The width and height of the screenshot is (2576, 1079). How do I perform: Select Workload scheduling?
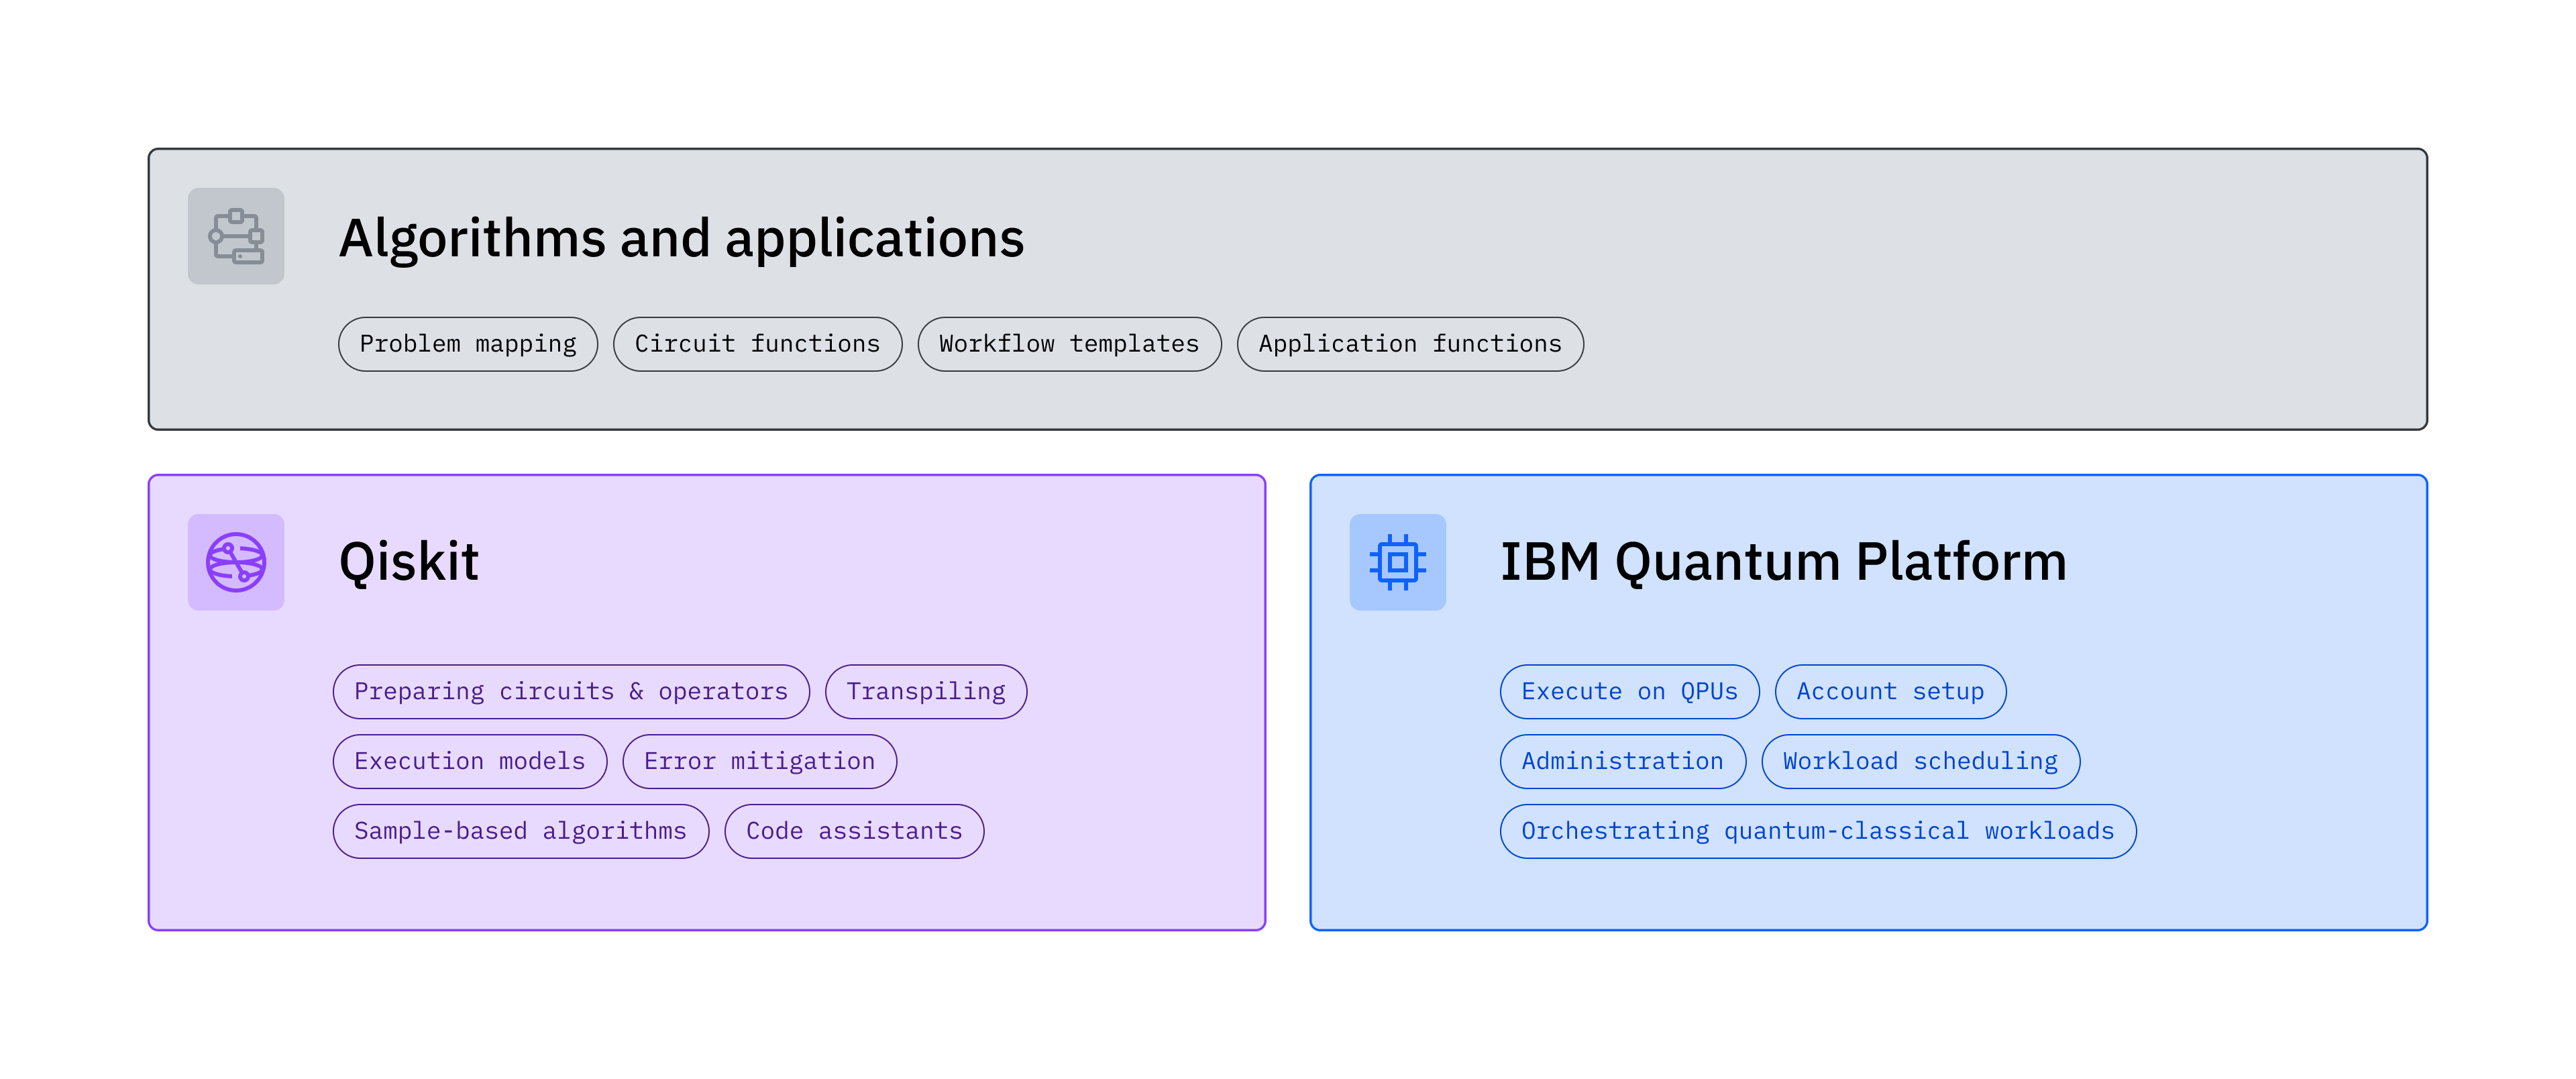pyautogui.click(x=1920, y=761)
